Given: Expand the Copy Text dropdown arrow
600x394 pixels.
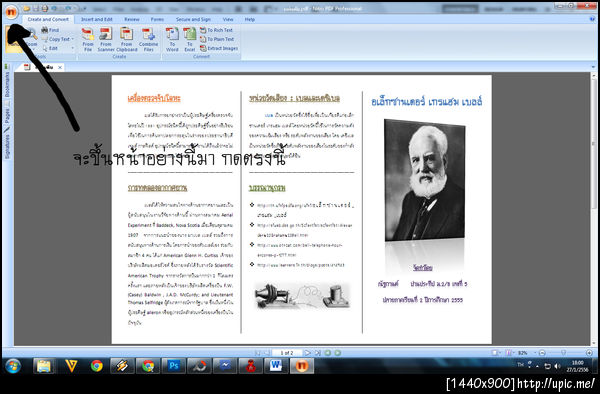Looking at the screenshot, I should 73,39.
